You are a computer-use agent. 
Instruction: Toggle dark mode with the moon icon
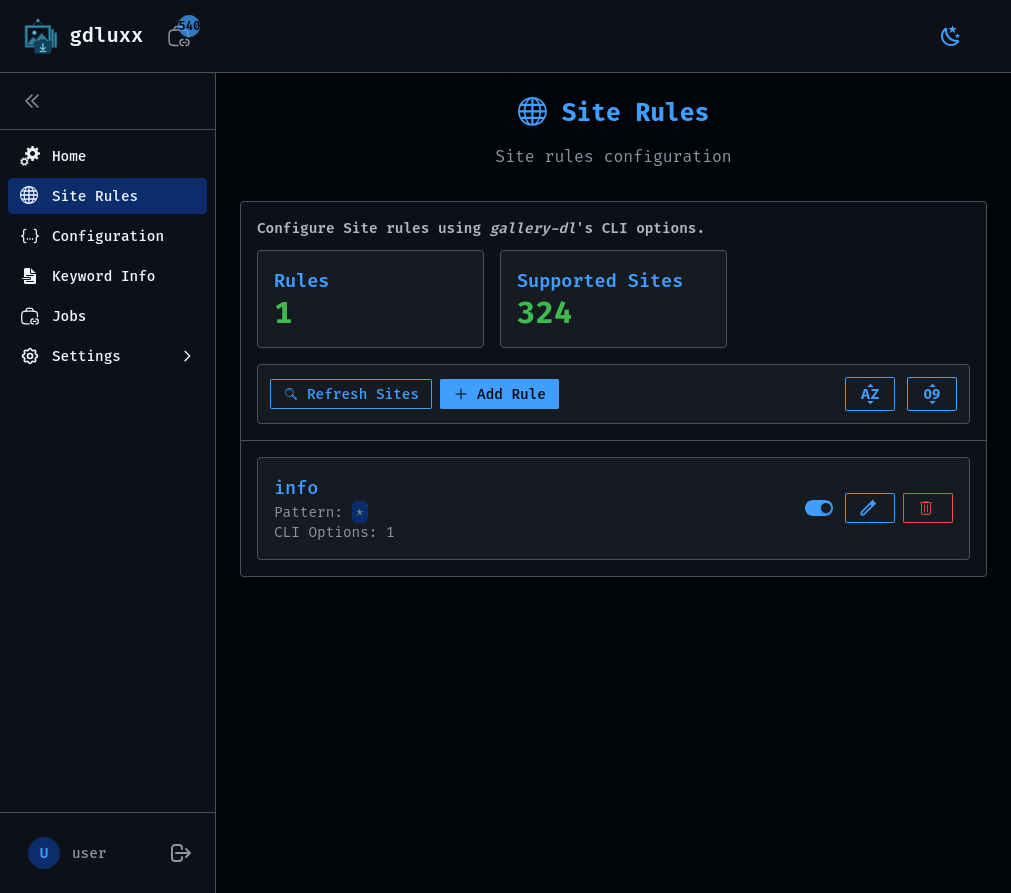coord(949,35)
